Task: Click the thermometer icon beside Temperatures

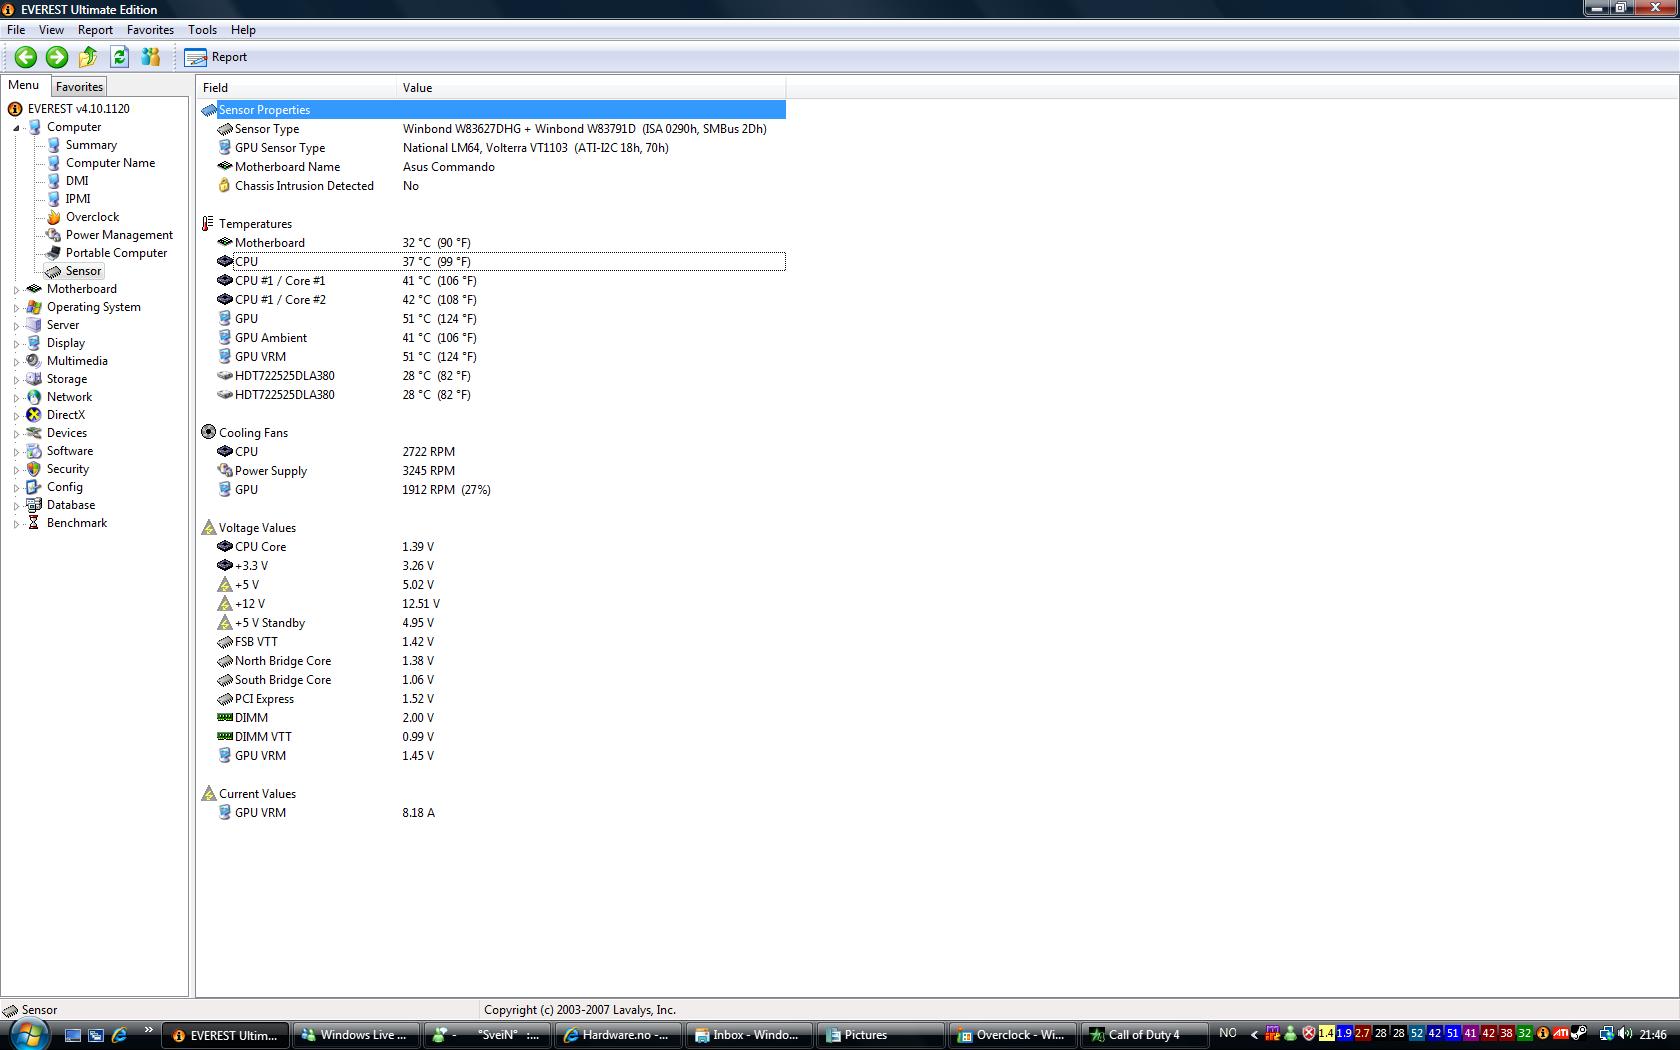Action: pos(208,224)
